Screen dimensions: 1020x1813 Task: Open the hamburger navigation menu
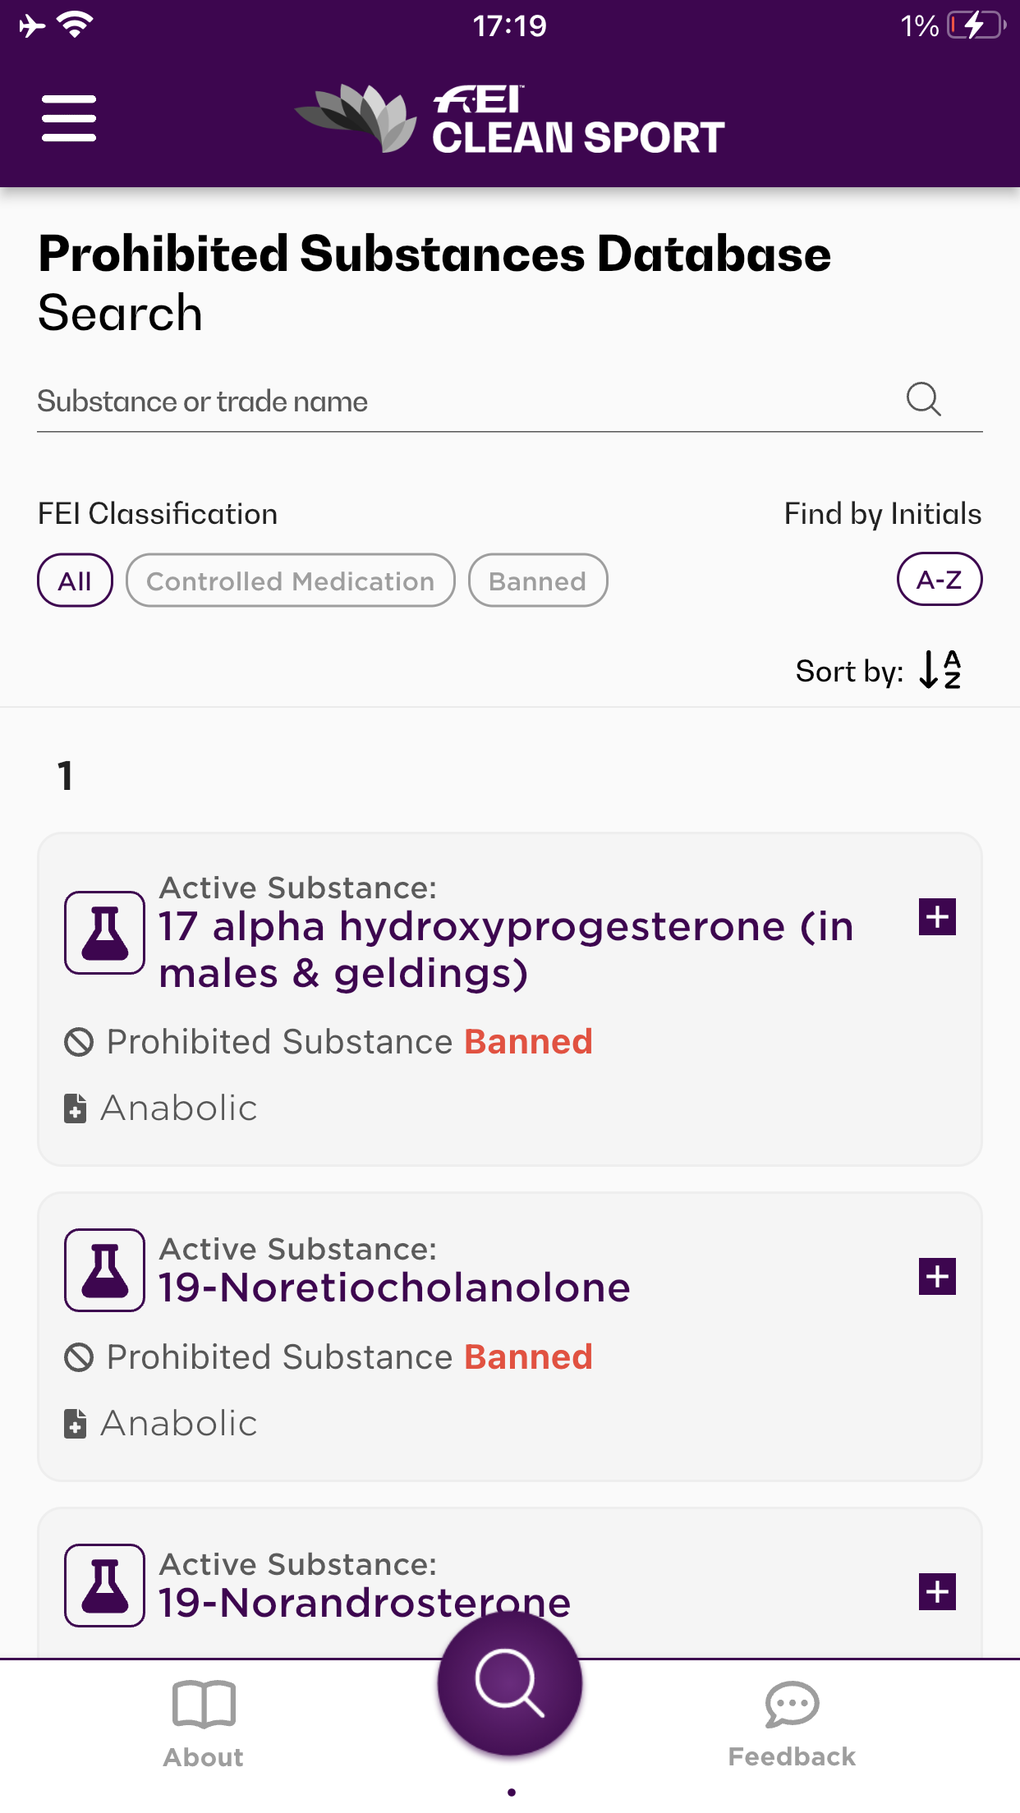click(x=68, y=116)
